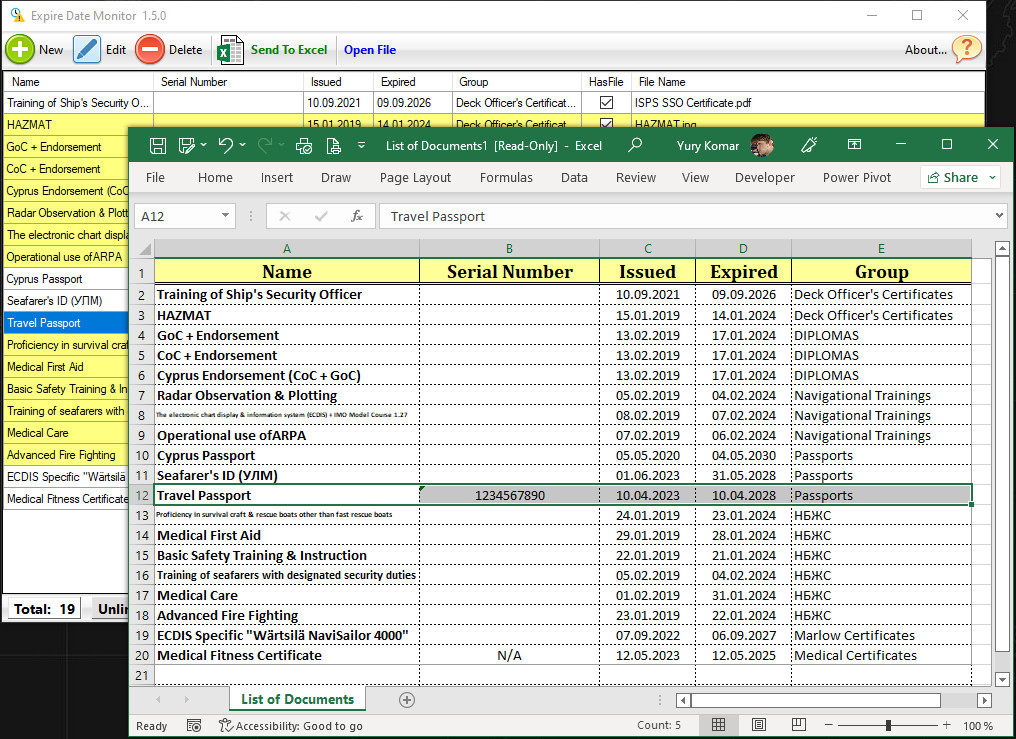This screenshot has width=1016, height=739.
Task: Click the Send To Excel icon
Action: pos(230,50)
